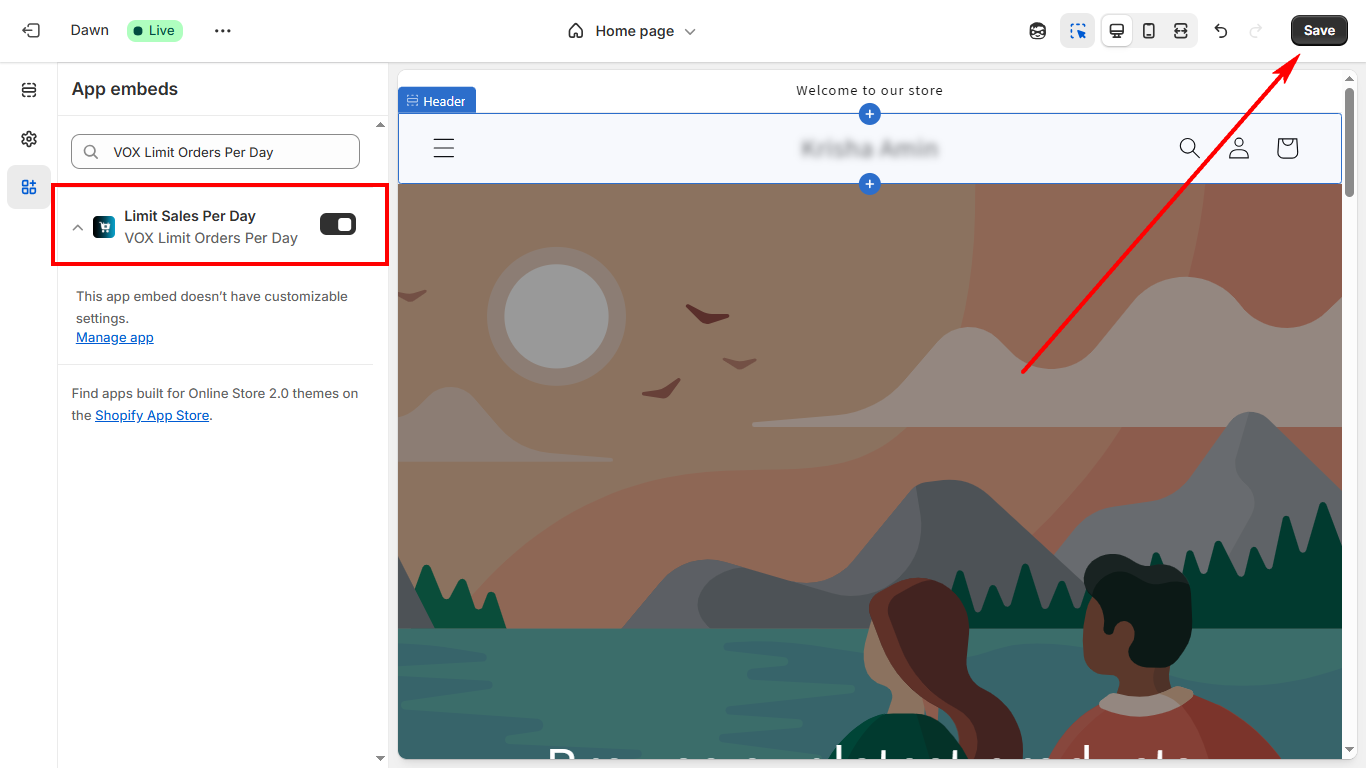Switch to fullscreen preview view
The image size is (1366, 768).
[x=1181, y=31]
